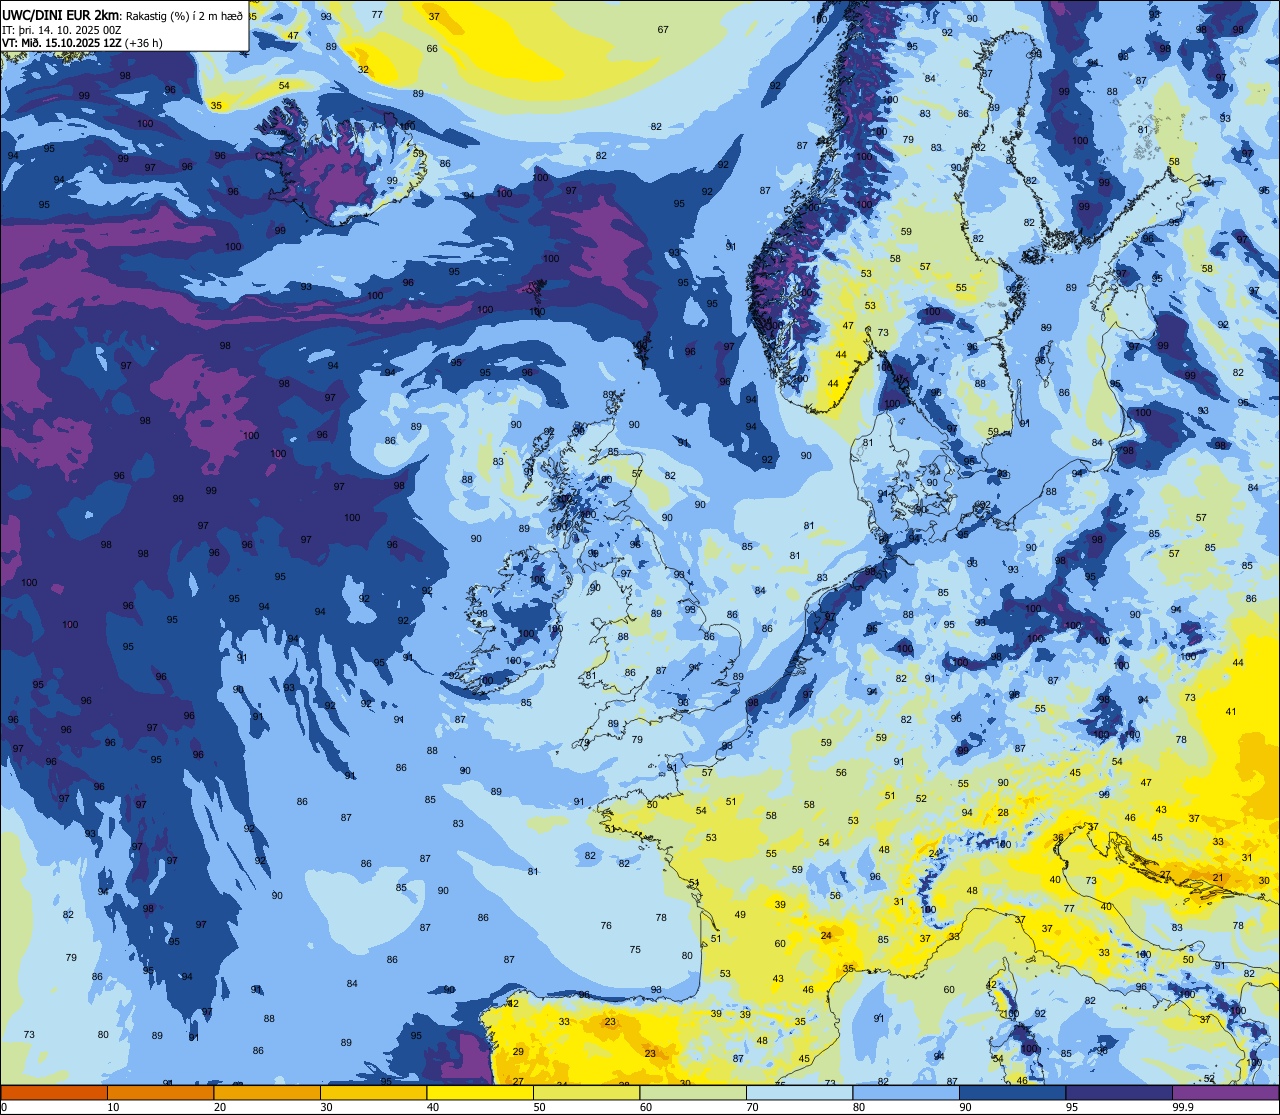Screen dimensions: 1280x1115
Task: Click the legend scale label '50'
Action: coord(539,1107)
